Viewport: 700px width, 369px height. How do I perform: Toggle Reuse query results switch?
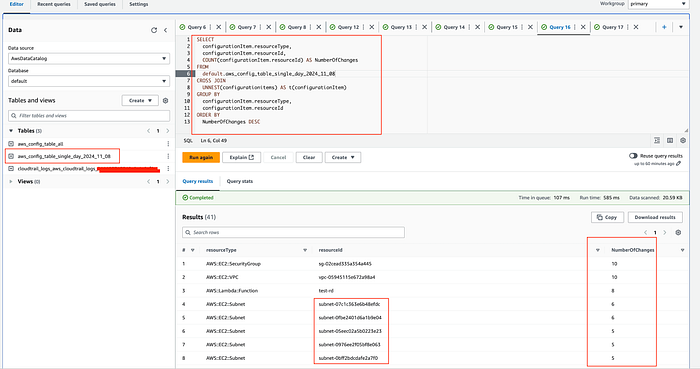click(x=633, y=156)
